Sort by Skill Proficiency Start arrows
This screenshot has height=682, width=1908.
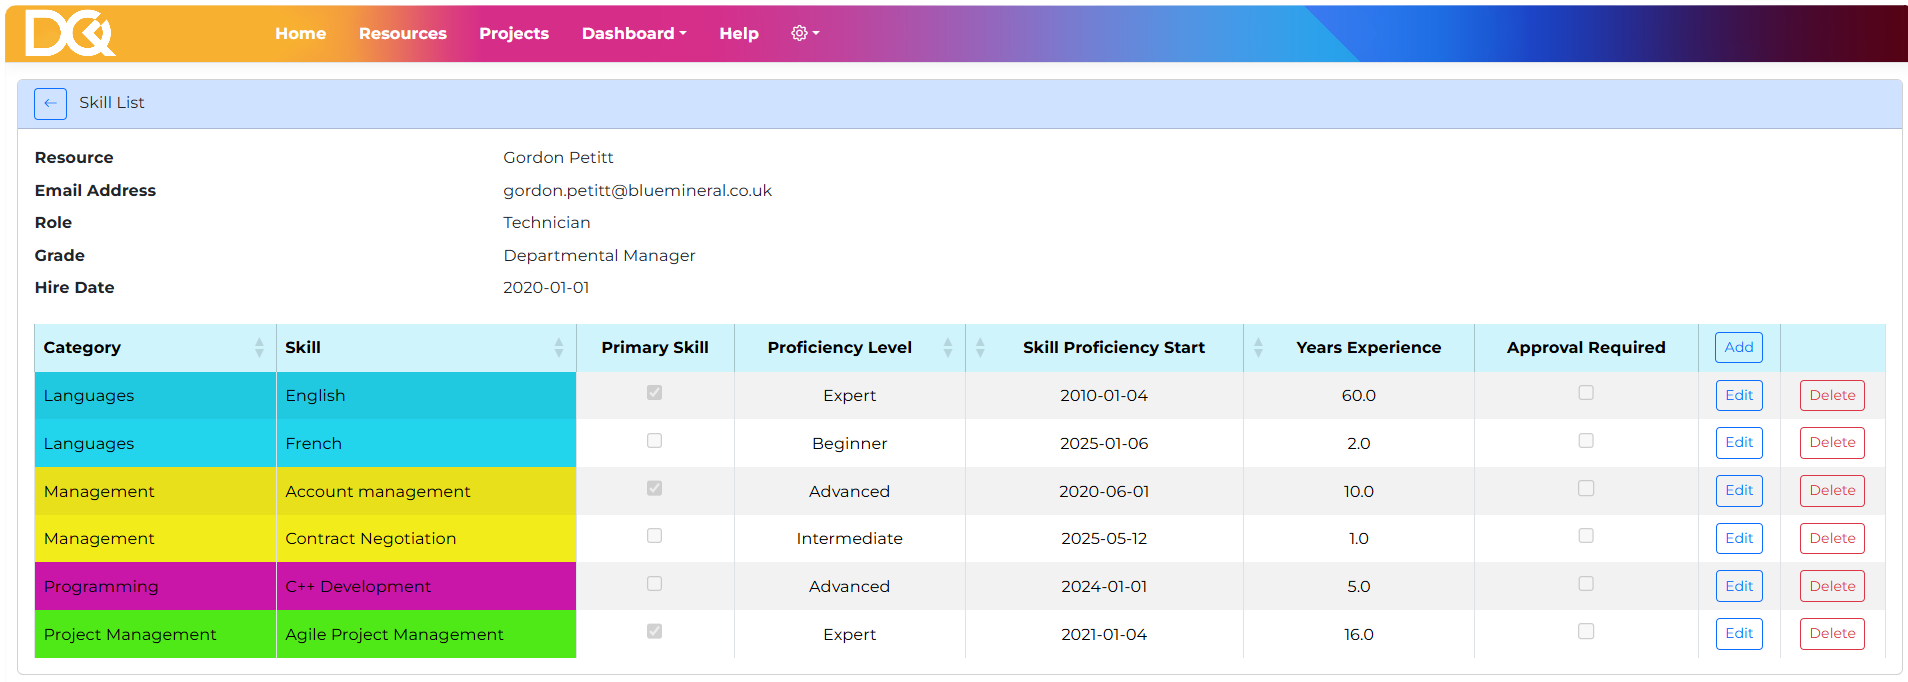coord(980,347)
